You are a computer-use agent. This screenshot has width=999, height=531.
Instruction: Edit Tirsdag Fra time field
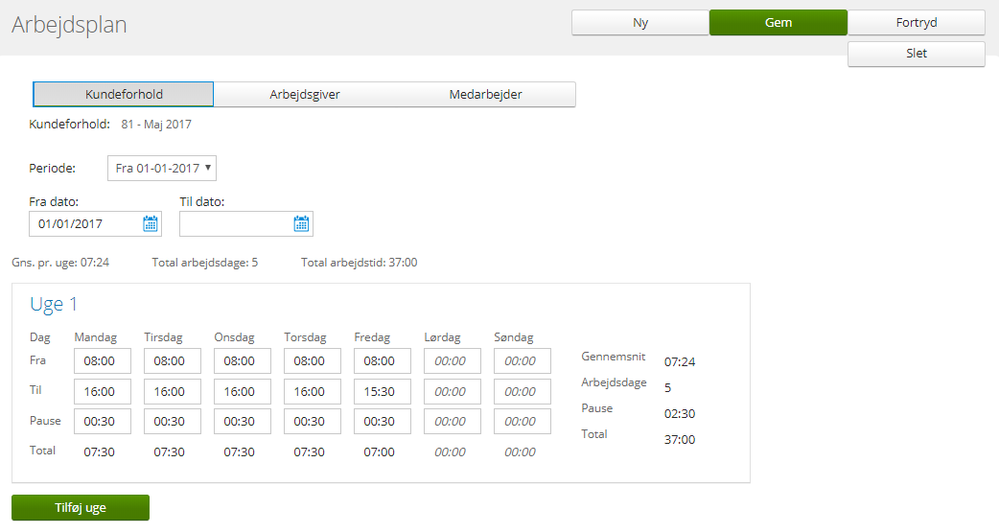[173, 361]
